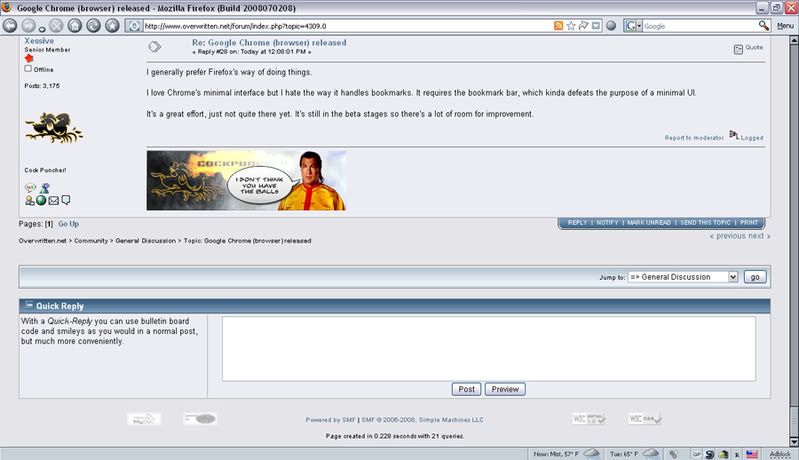799x460 pixels.
Task: Click the gray globe button beside the search box
Action: [x=611, y=26]
